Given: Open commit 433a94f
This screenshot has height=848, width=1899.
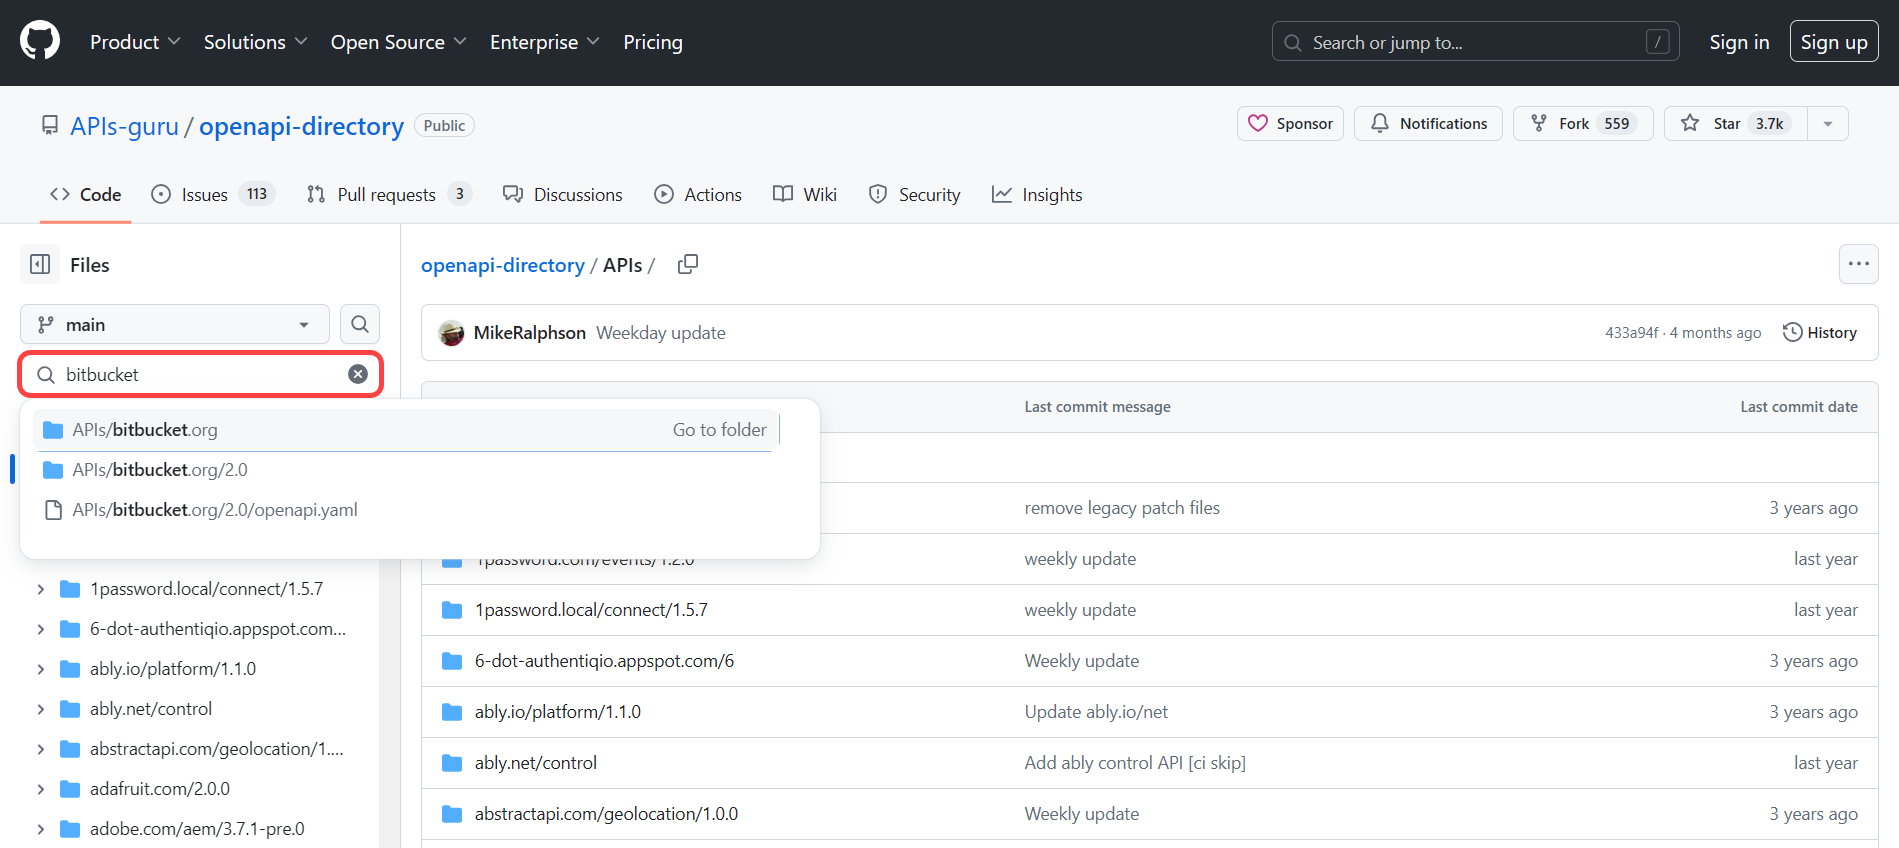Looking at the screenshot, I should [1632, 333].
